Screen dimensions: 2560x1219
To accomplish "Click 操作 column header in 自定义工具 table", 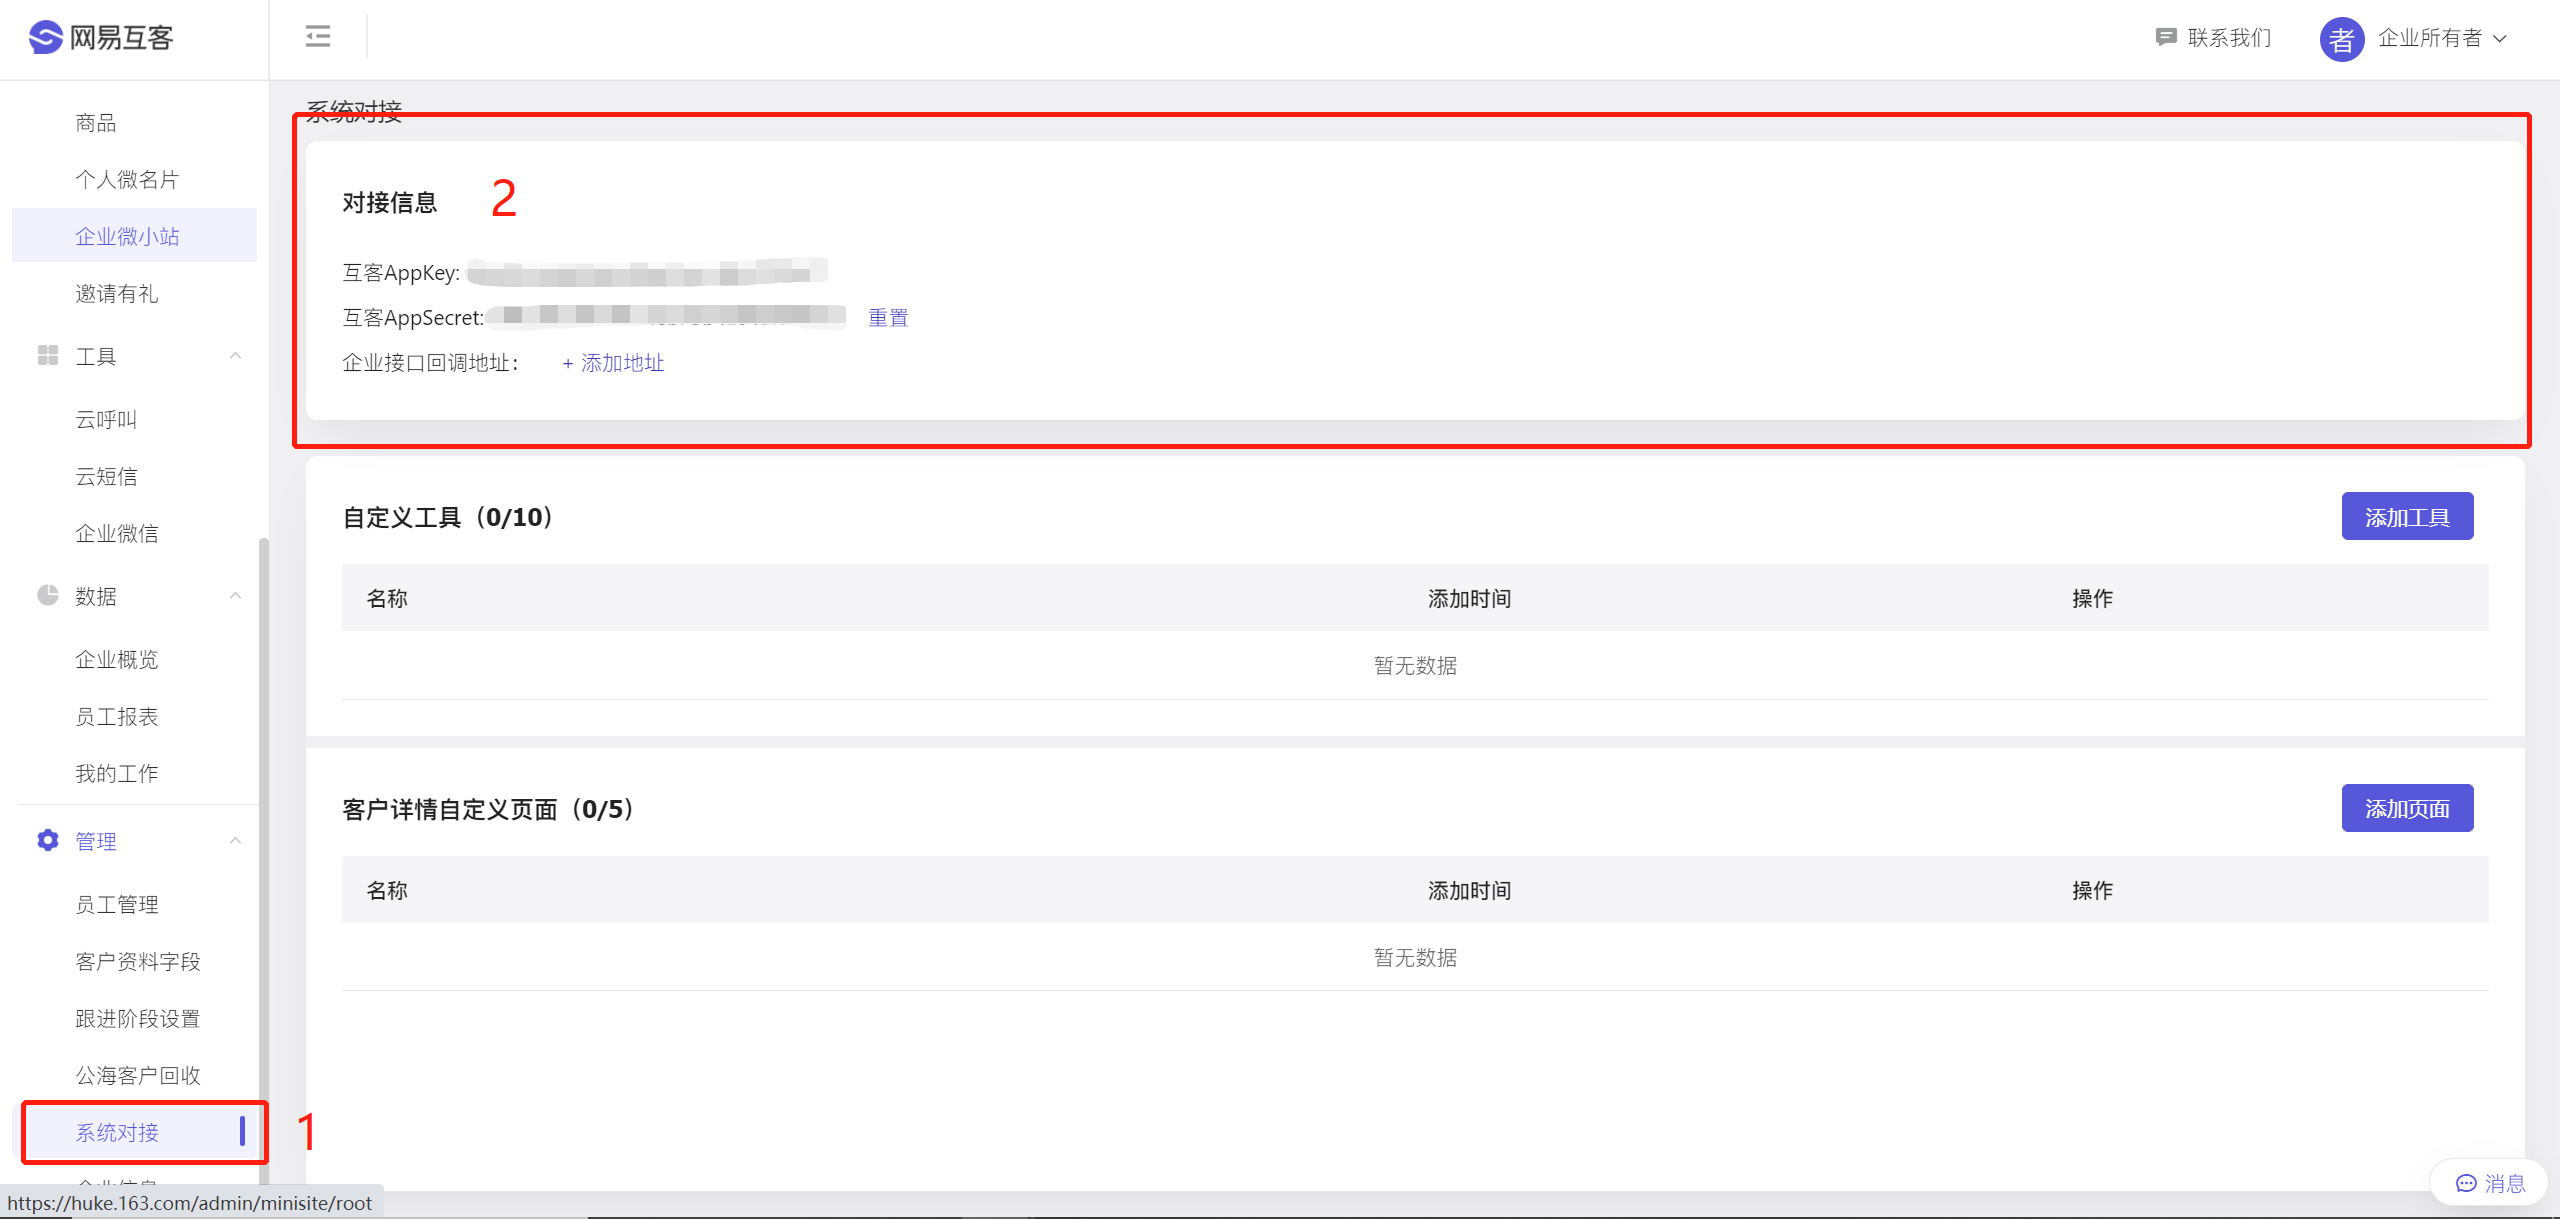I will point(2092,599).
